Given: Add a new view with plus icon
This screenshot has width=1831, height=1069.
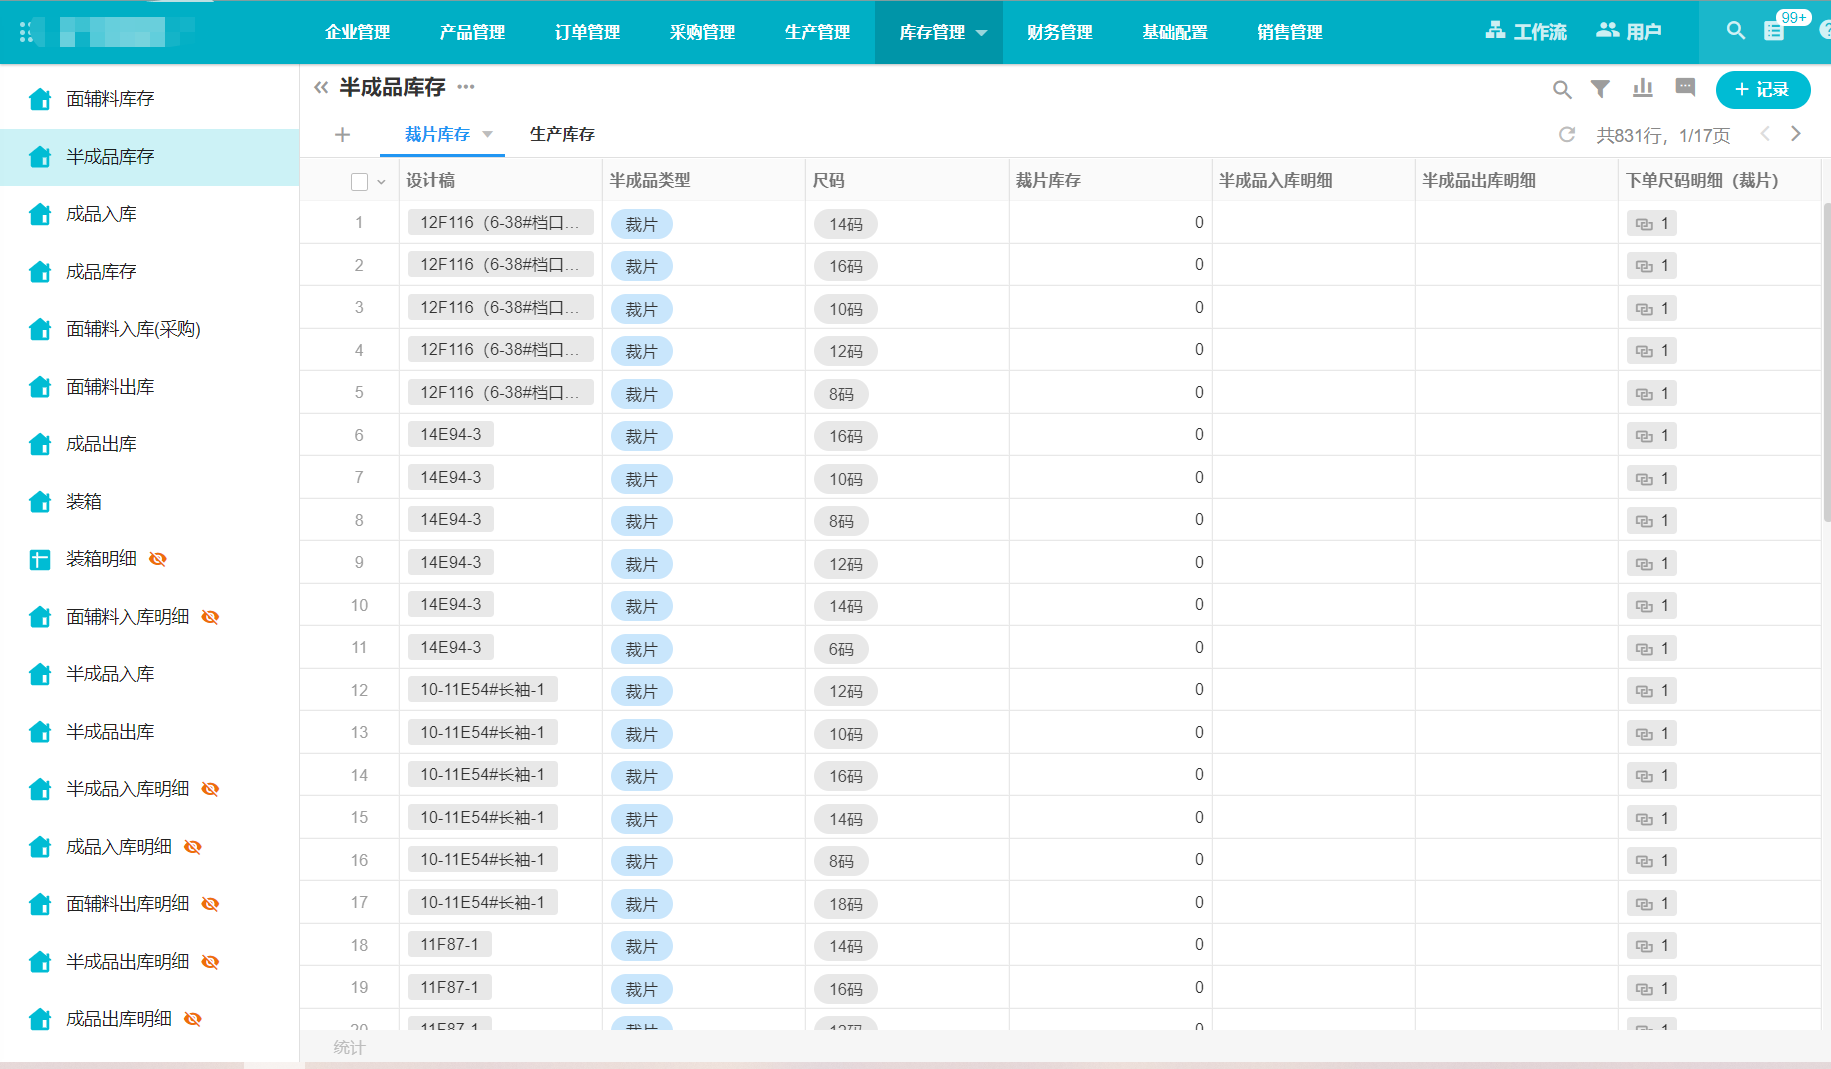Looking at the screenshot, I should (342, 134).
